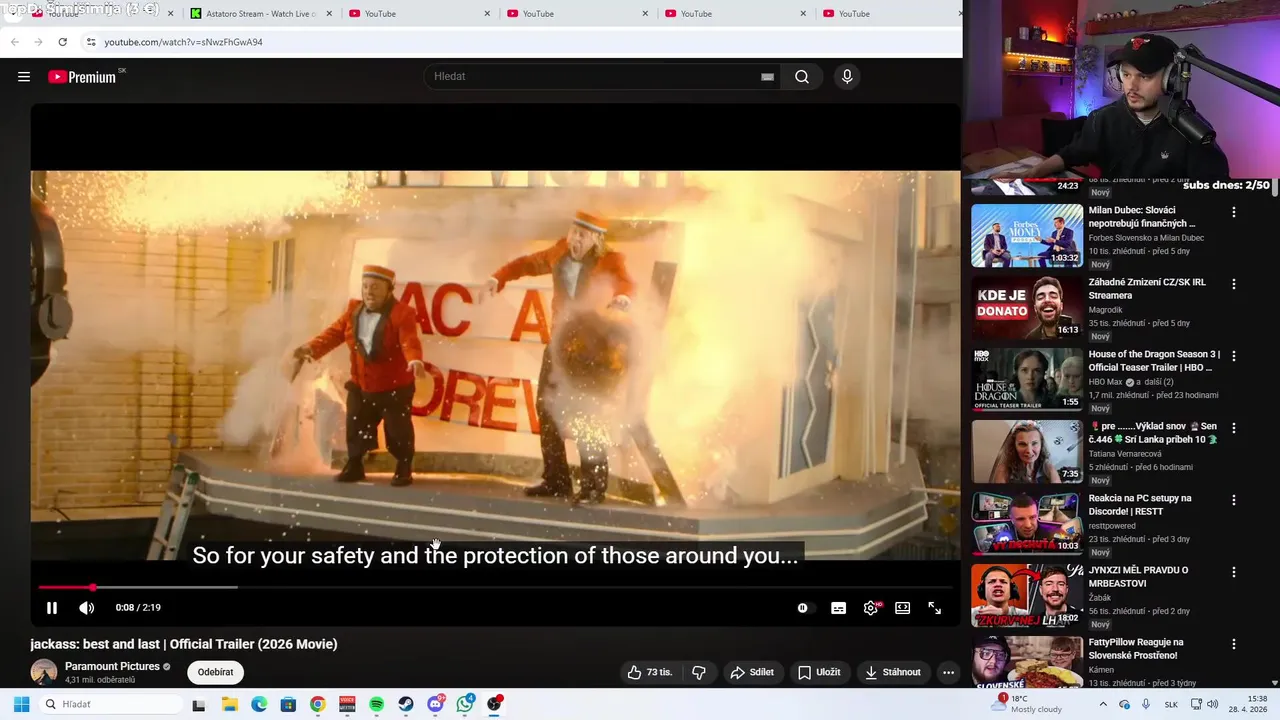Open Google Chrome from taskbar
1280x720 pixels.
(317, 704)
